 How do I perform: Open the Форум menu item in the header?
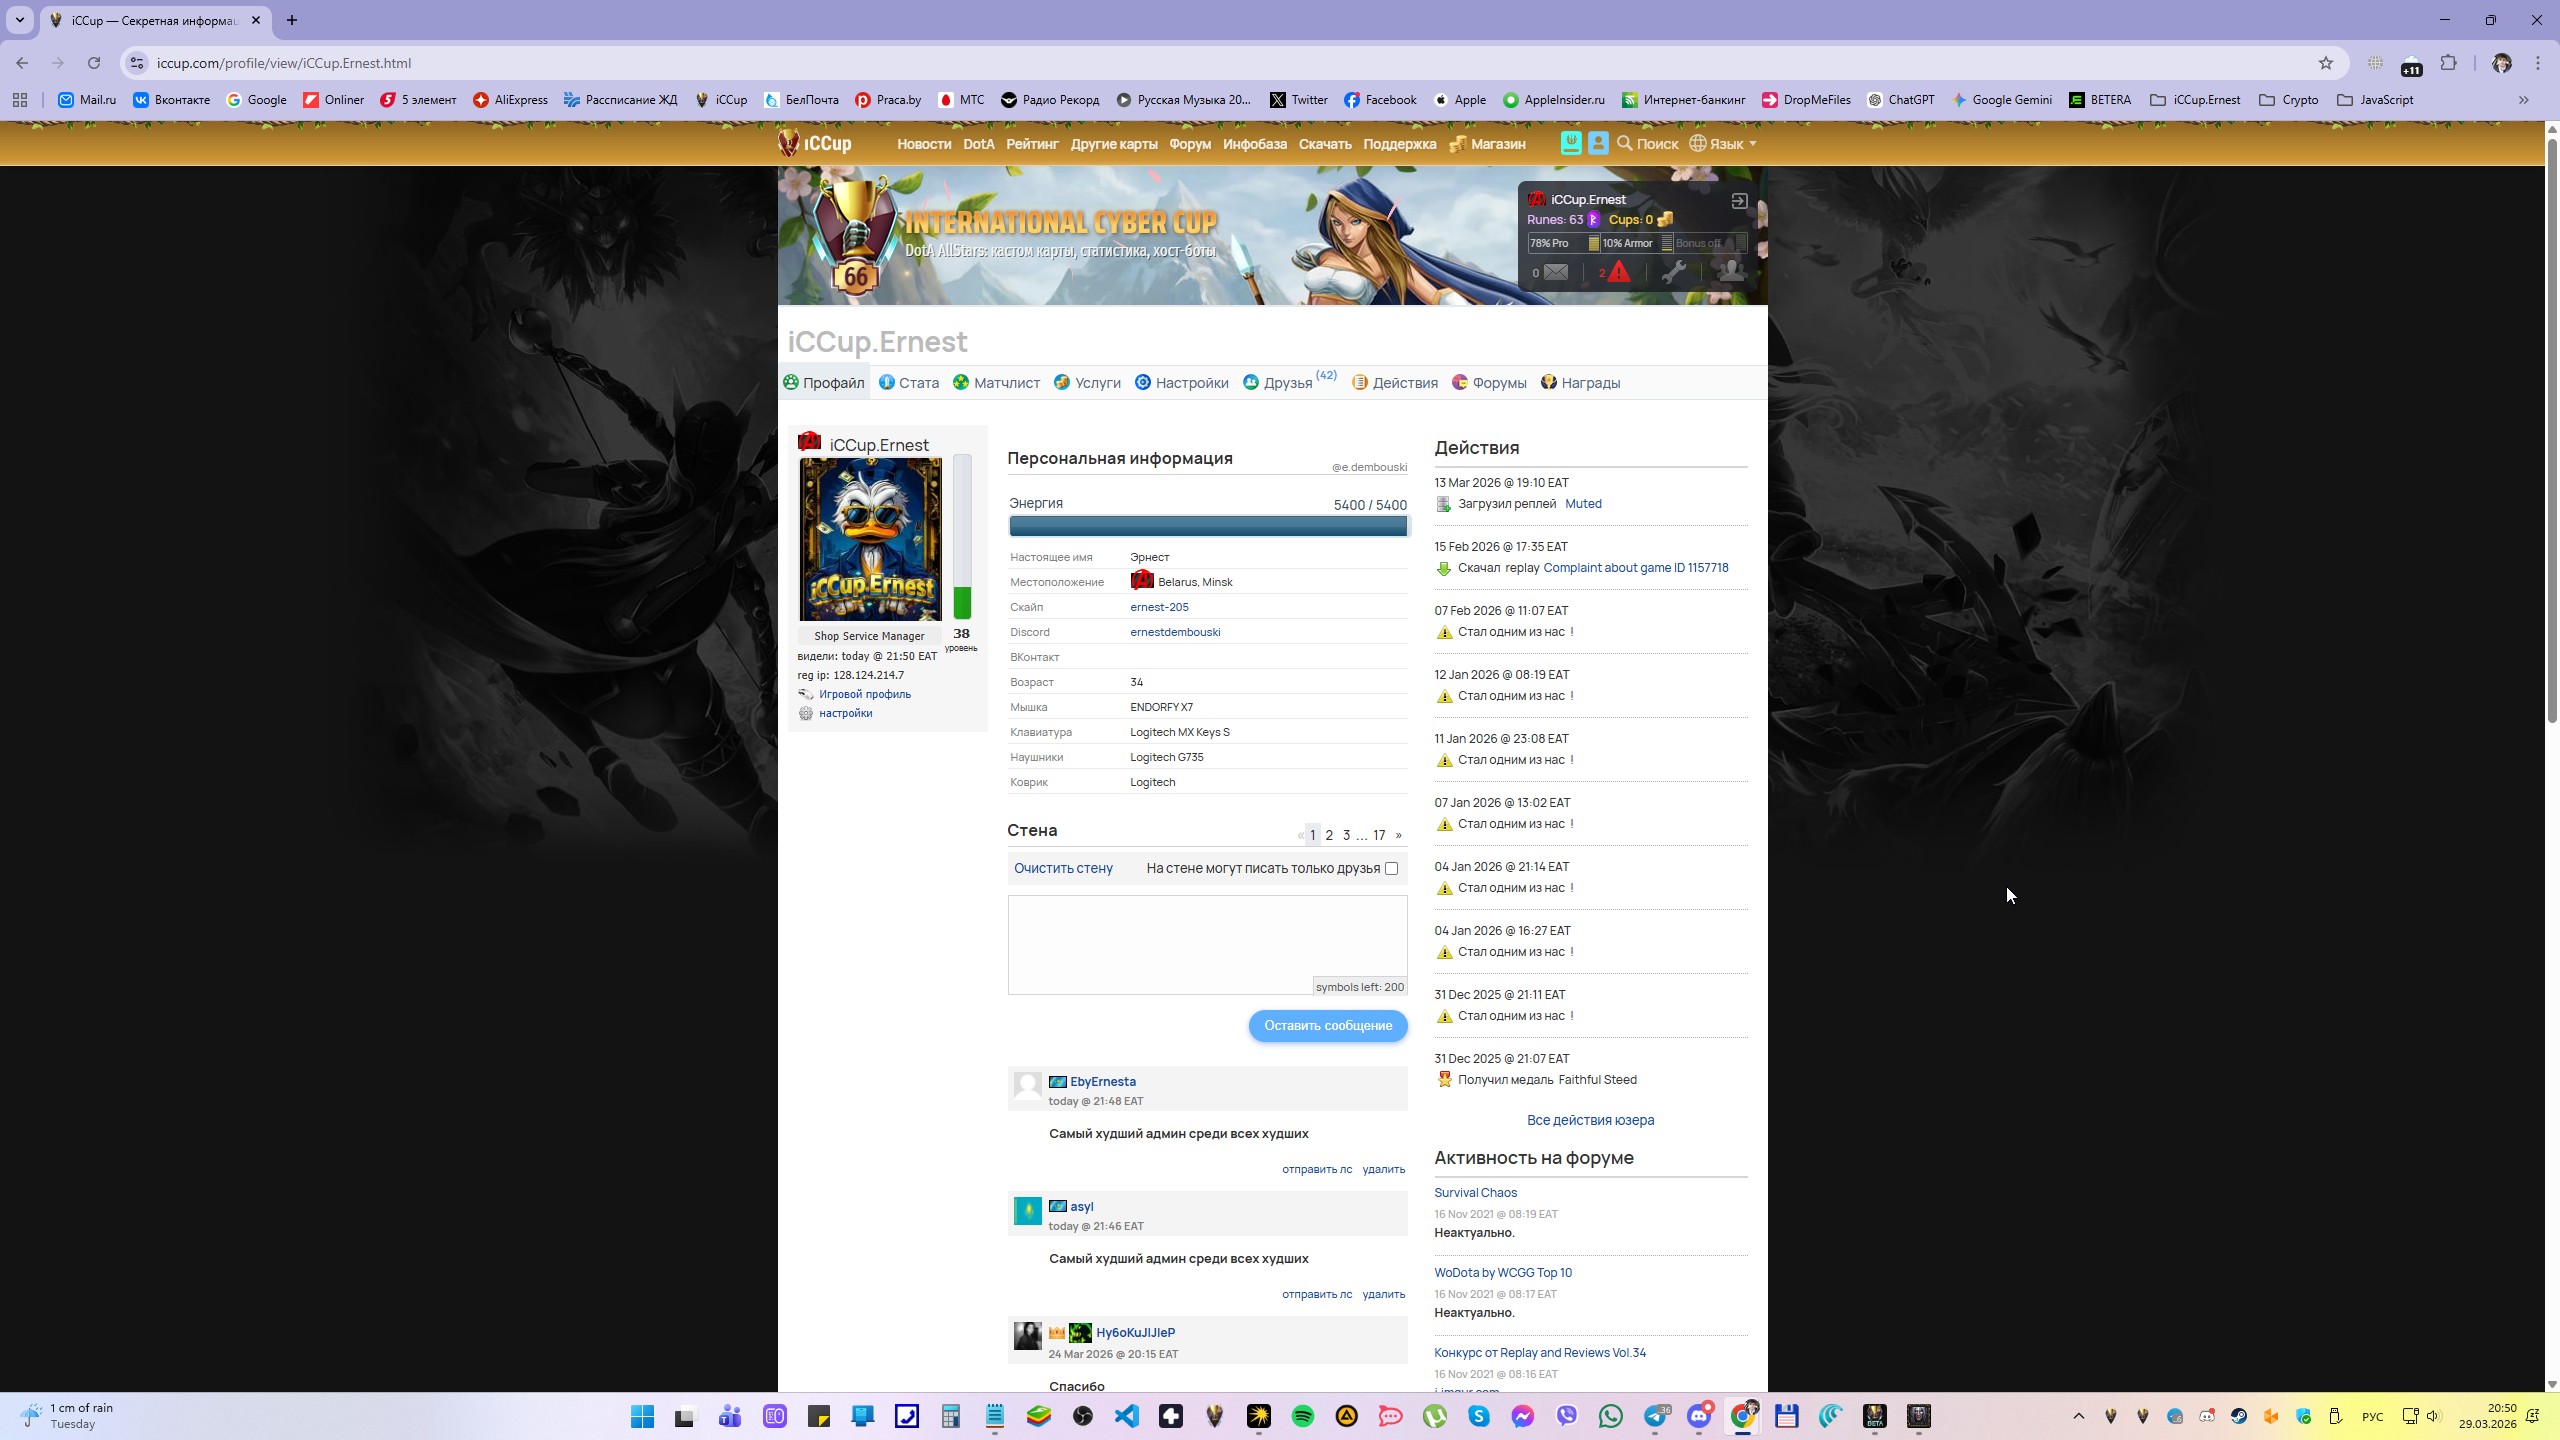click(x=1189, y=144)
